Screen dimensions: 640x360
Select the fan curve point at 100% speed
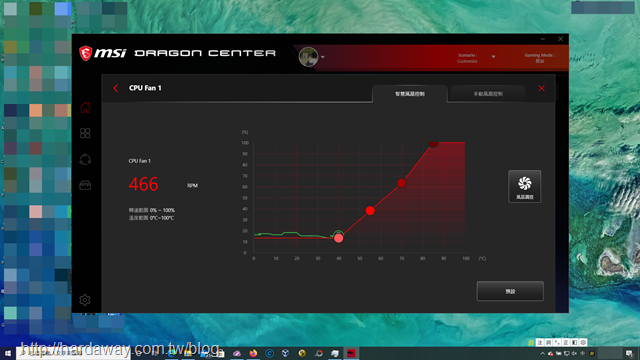433,143
